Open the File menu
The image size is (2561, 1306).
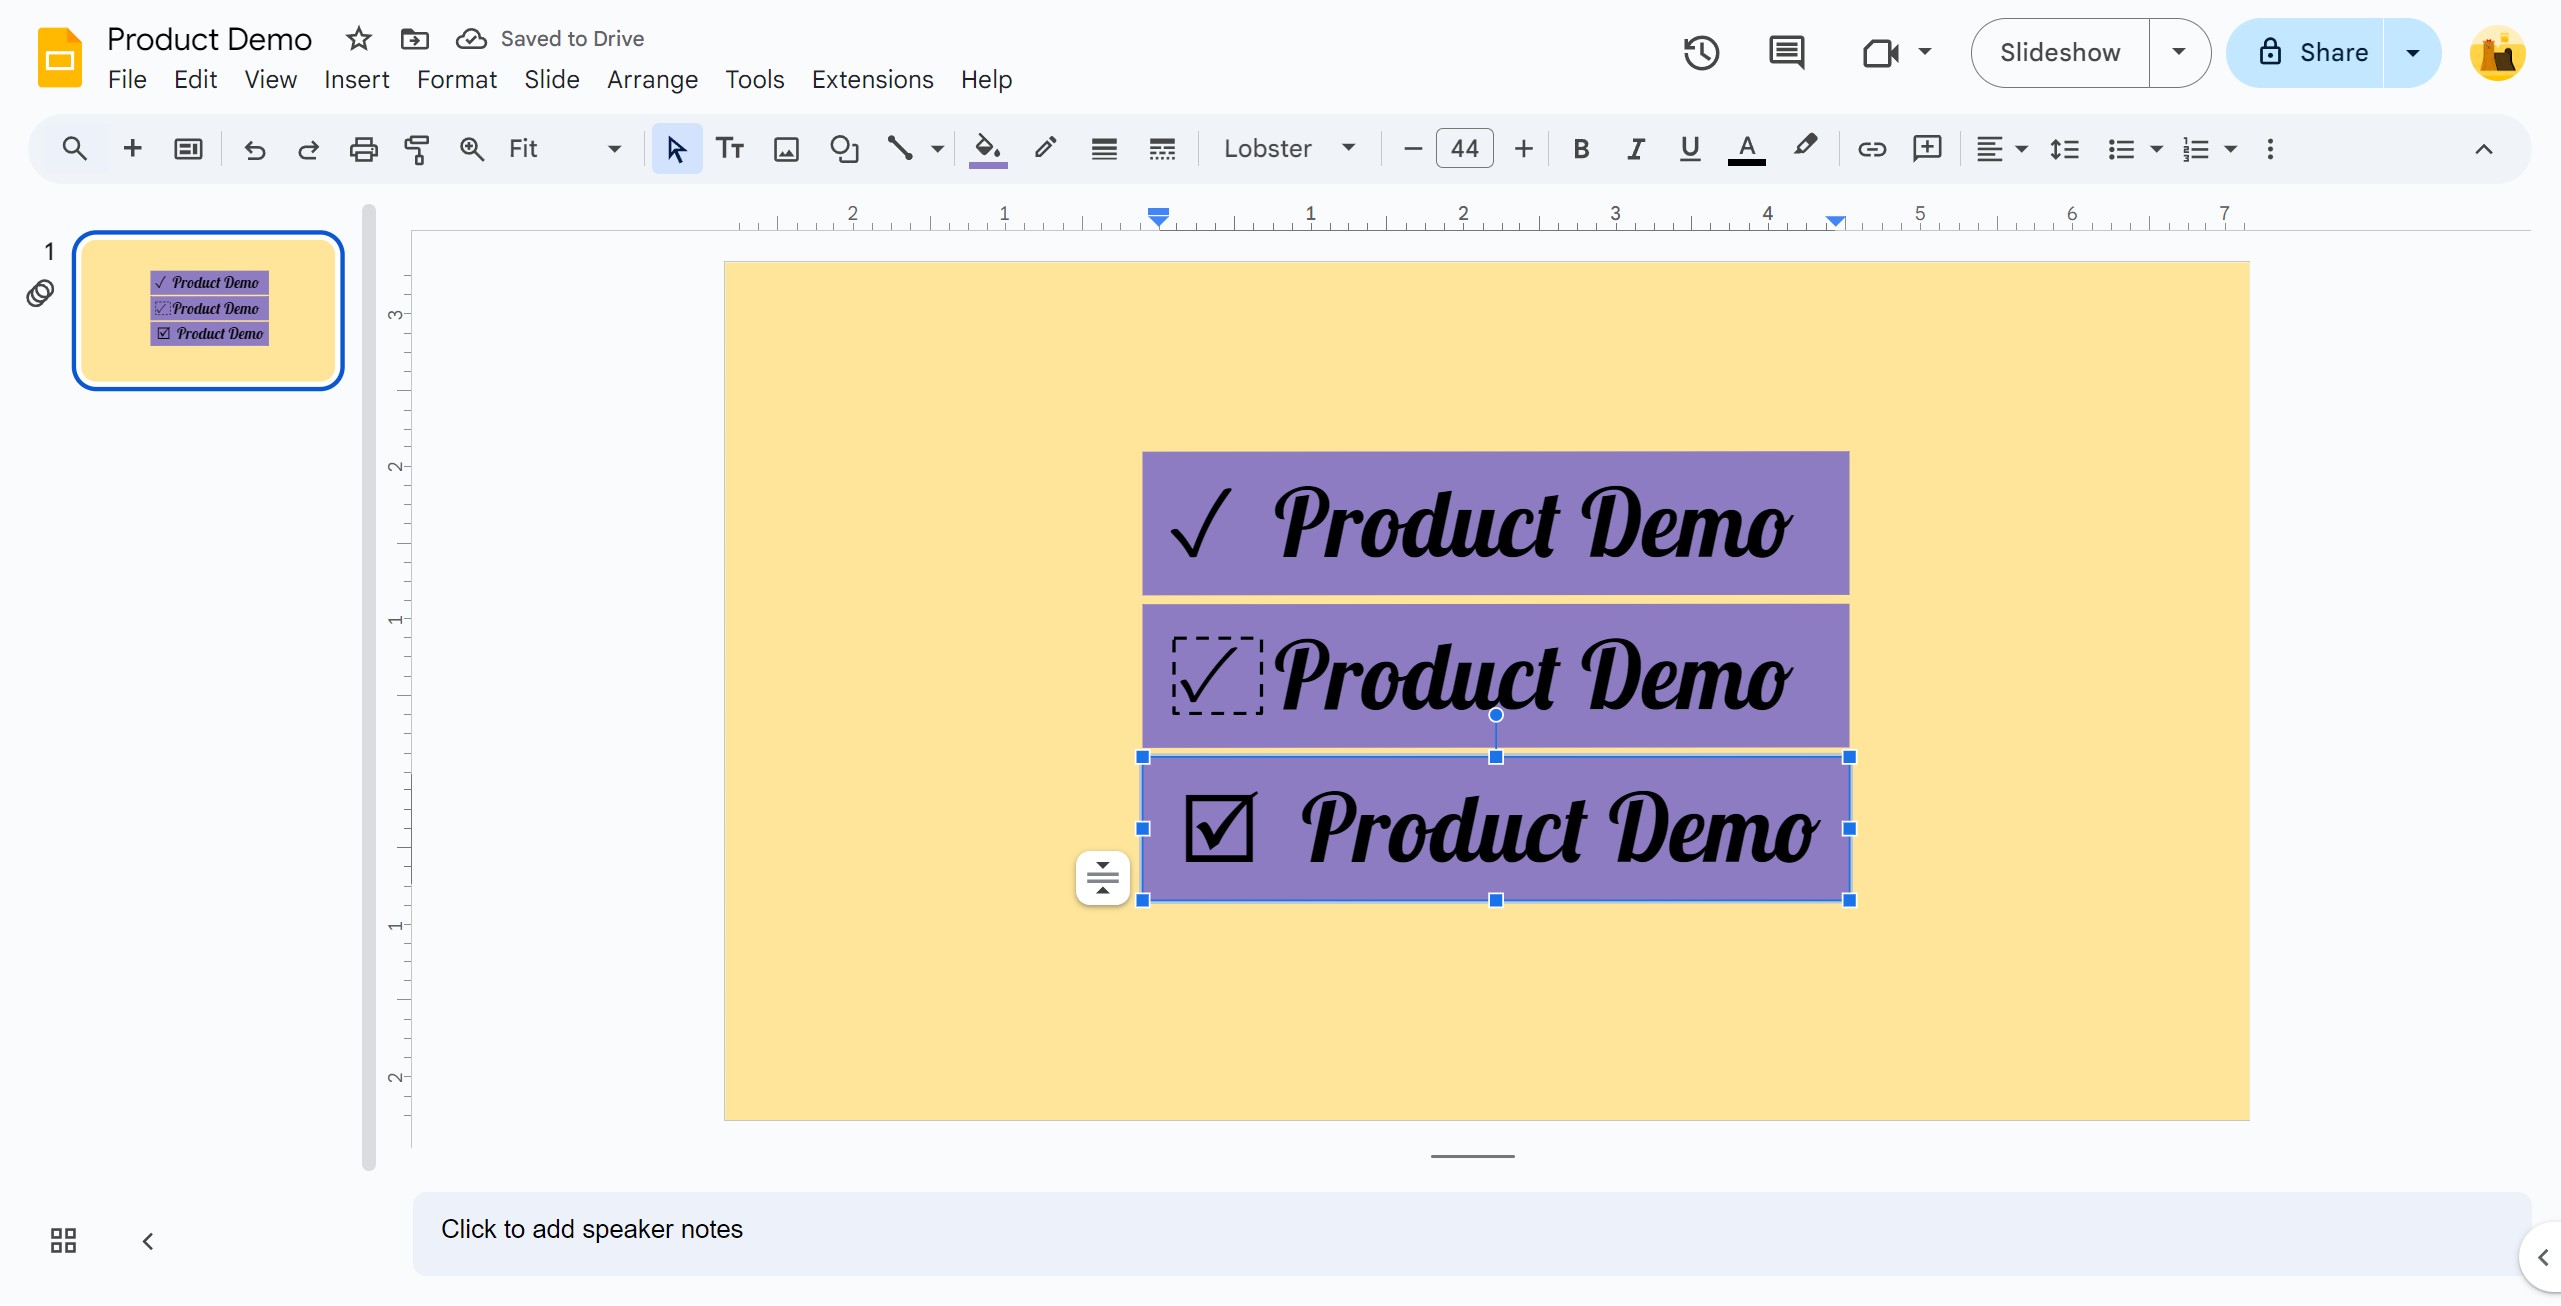tap(127, 79)
